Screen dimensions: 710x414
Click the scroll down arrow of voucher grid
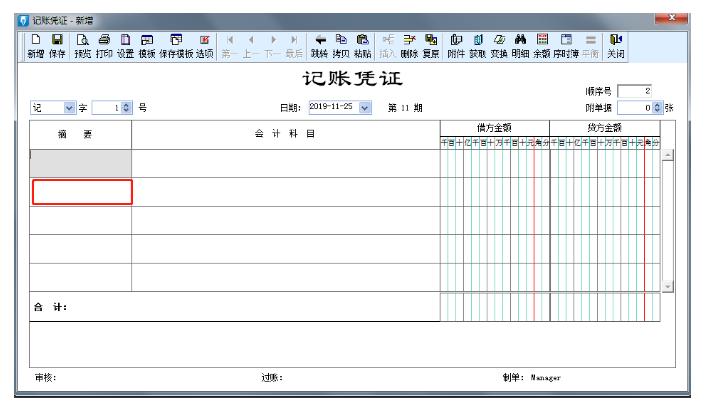point(667,286)
